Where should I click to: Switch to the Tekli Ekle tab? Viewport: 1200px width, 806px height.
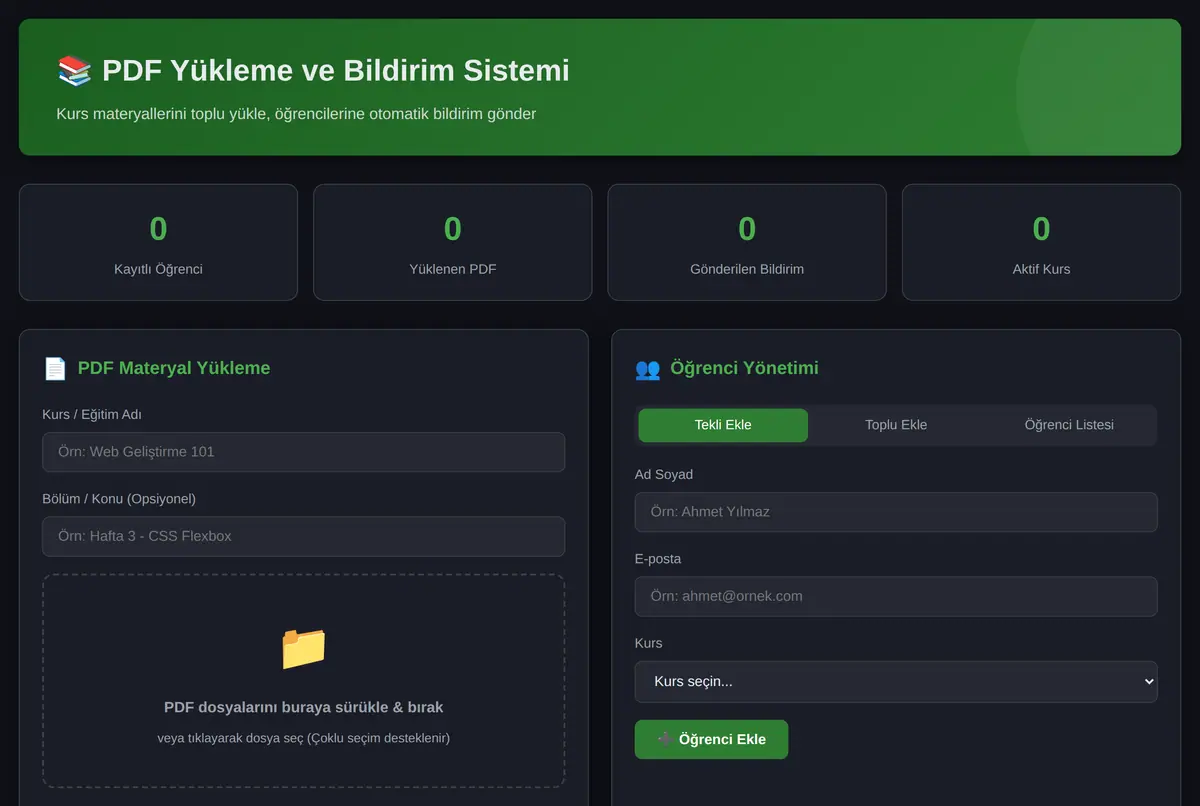click(723, 425)
